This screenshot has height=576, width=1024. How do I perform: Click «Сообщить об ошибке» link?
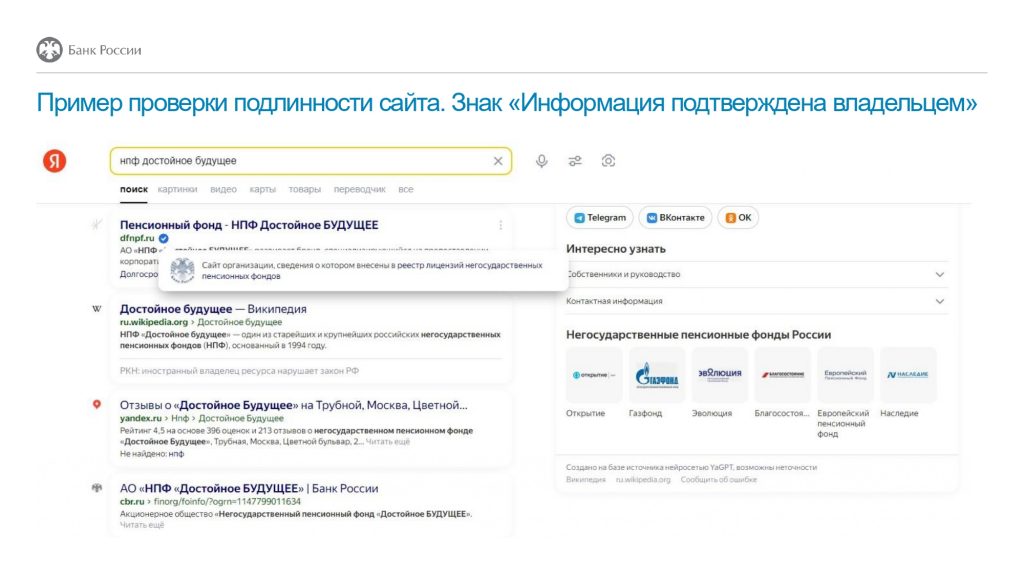718,479
